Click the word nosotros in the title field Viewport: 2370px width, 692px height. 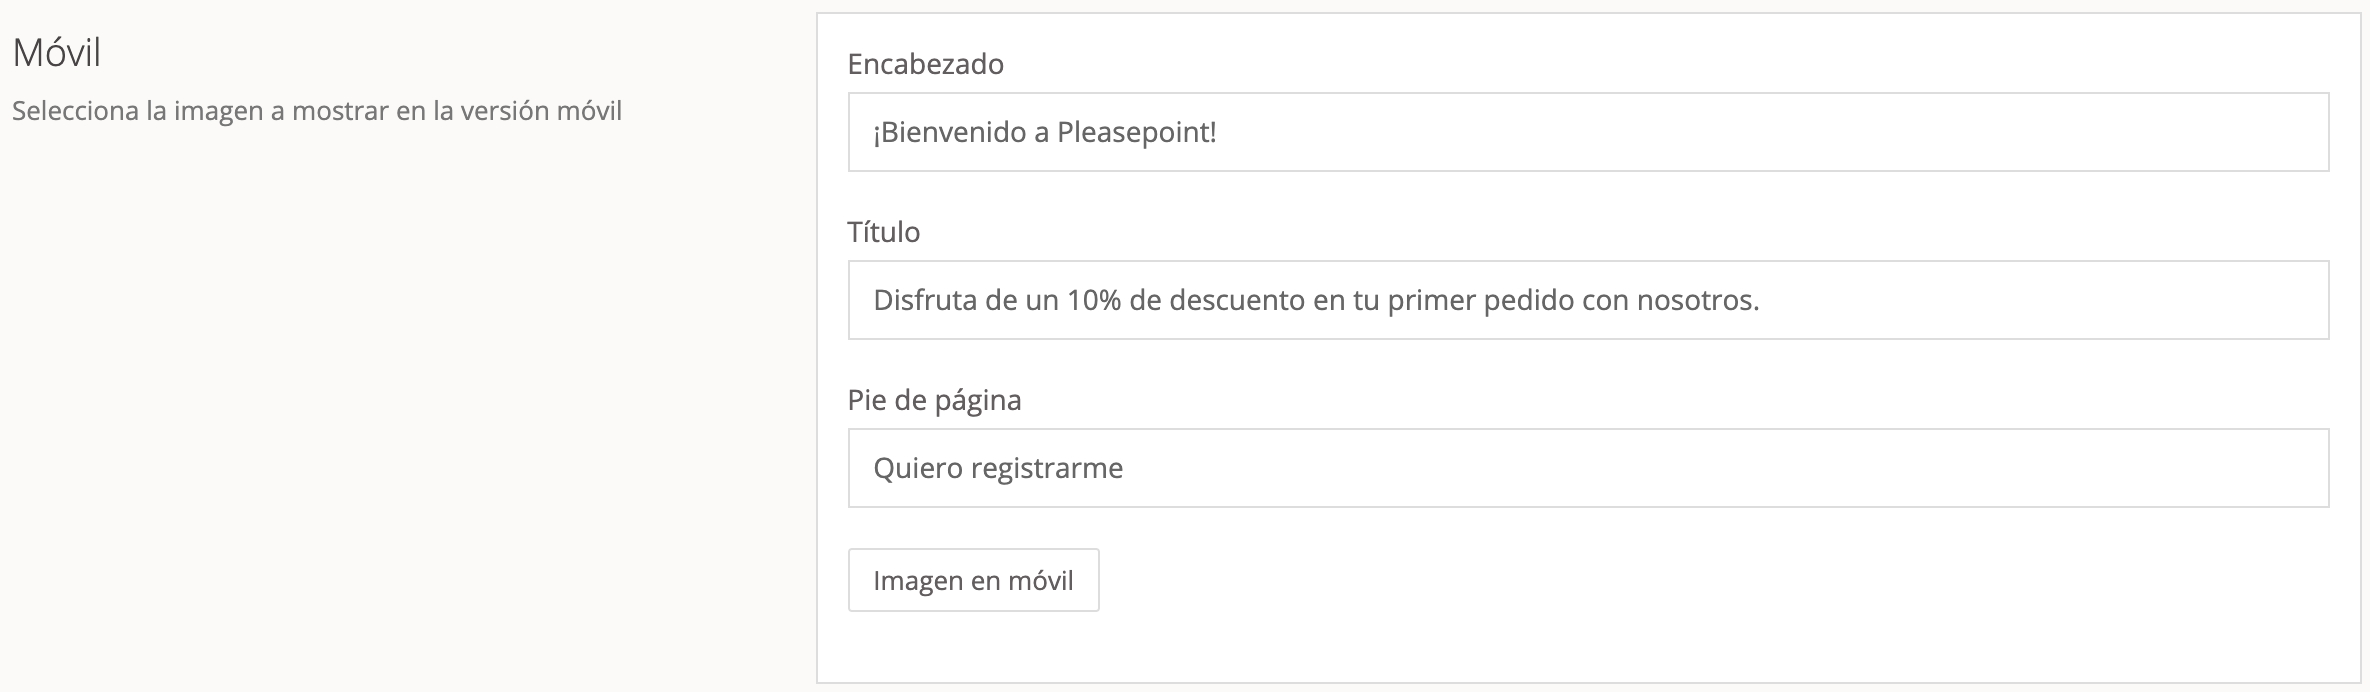coord(1696,300)
